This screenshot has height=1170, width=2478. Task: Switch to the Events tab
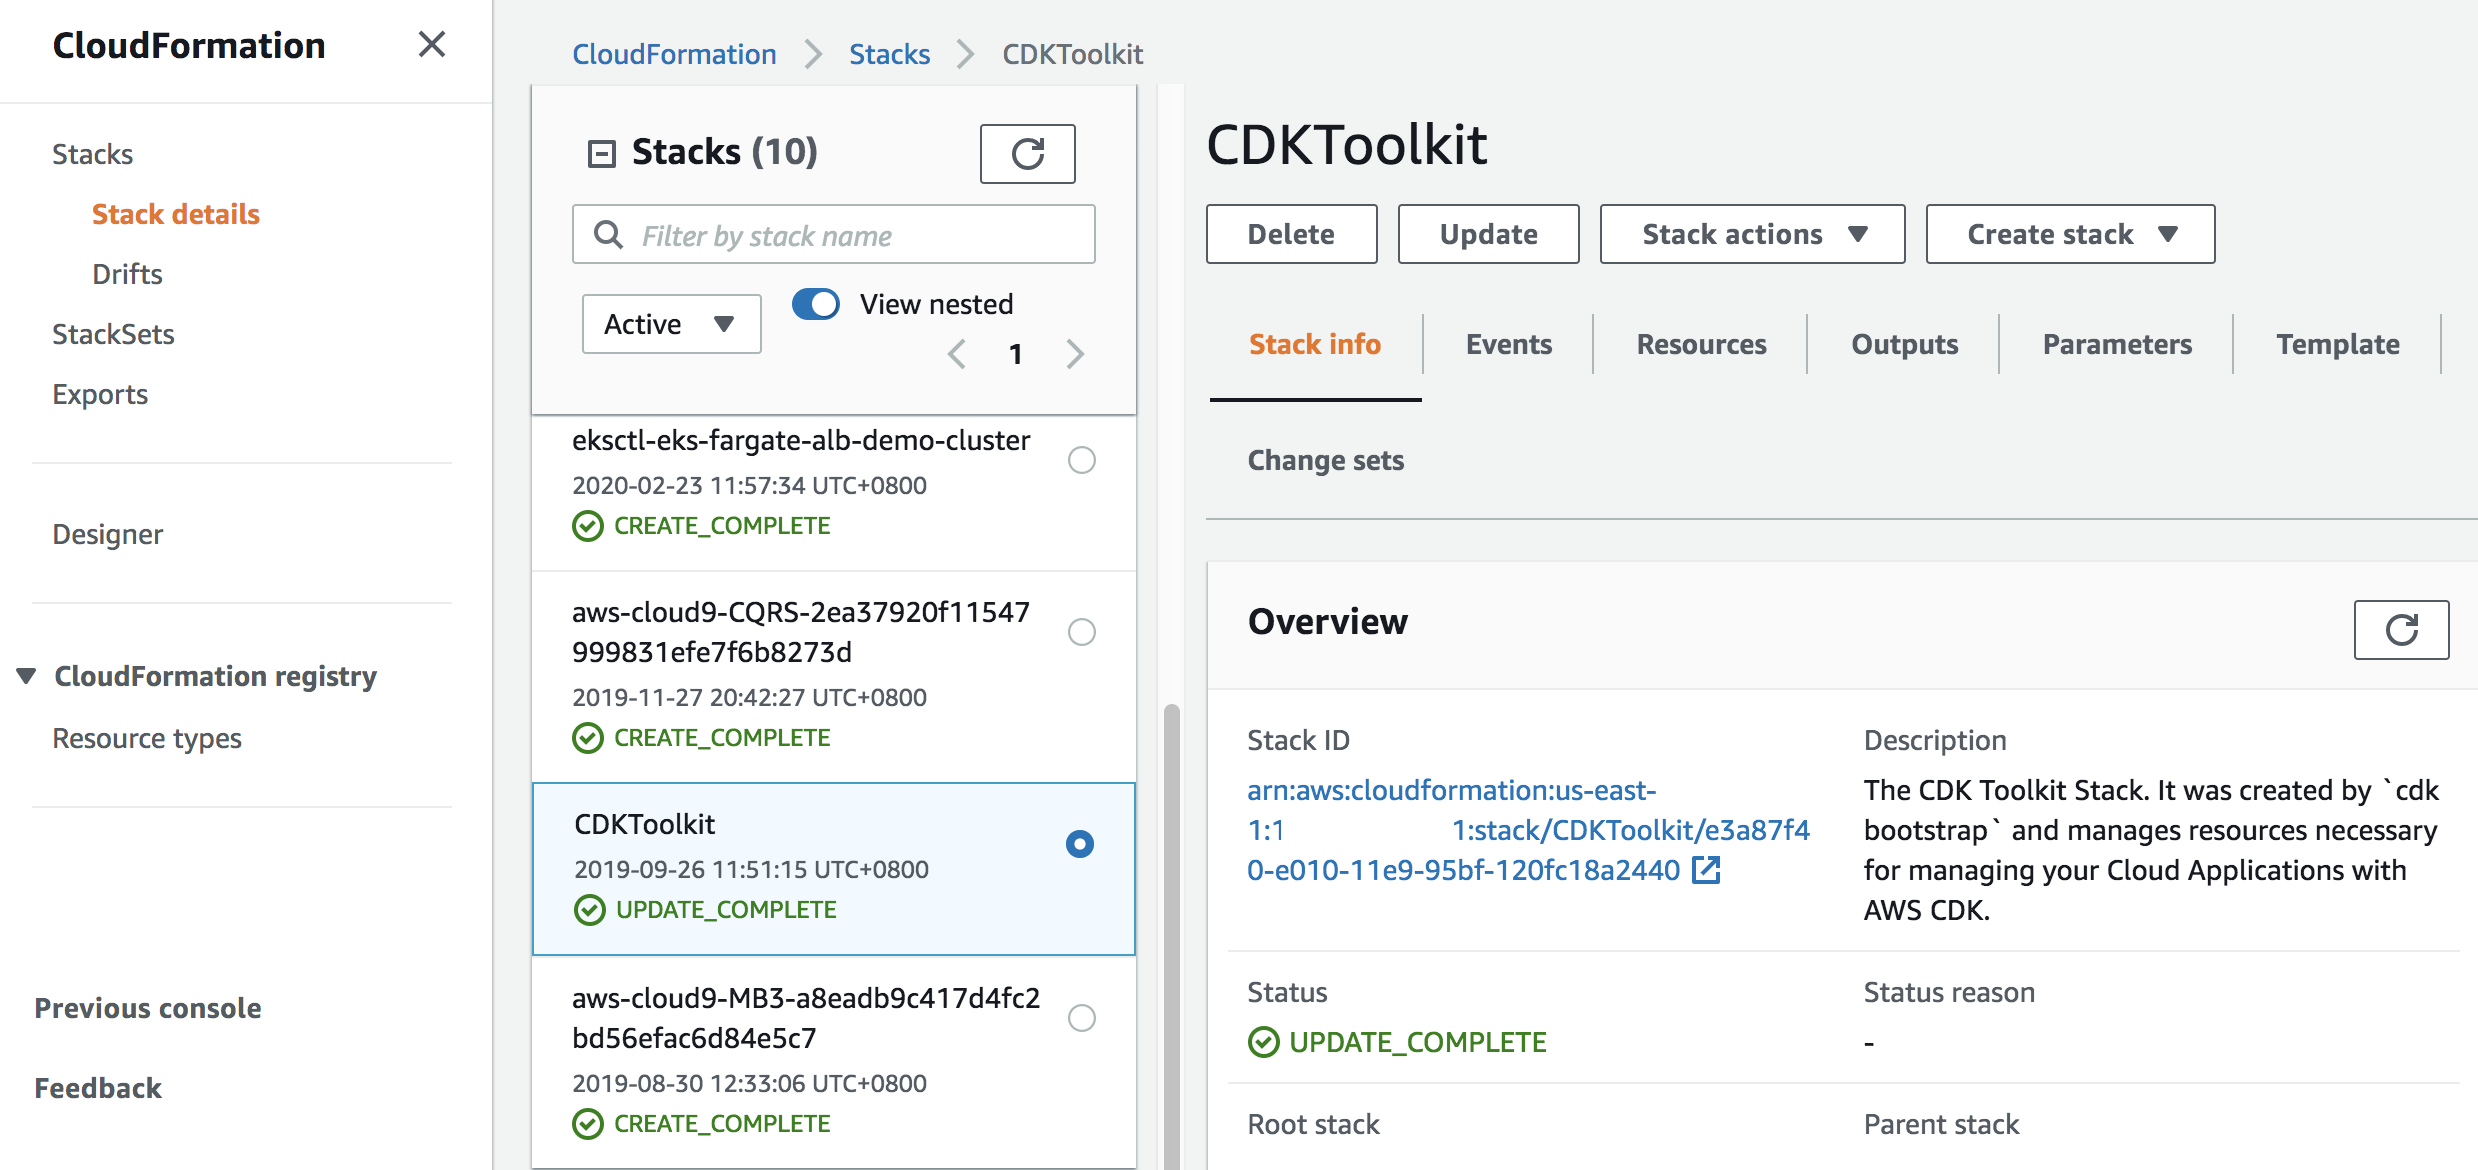point(1508,344)
